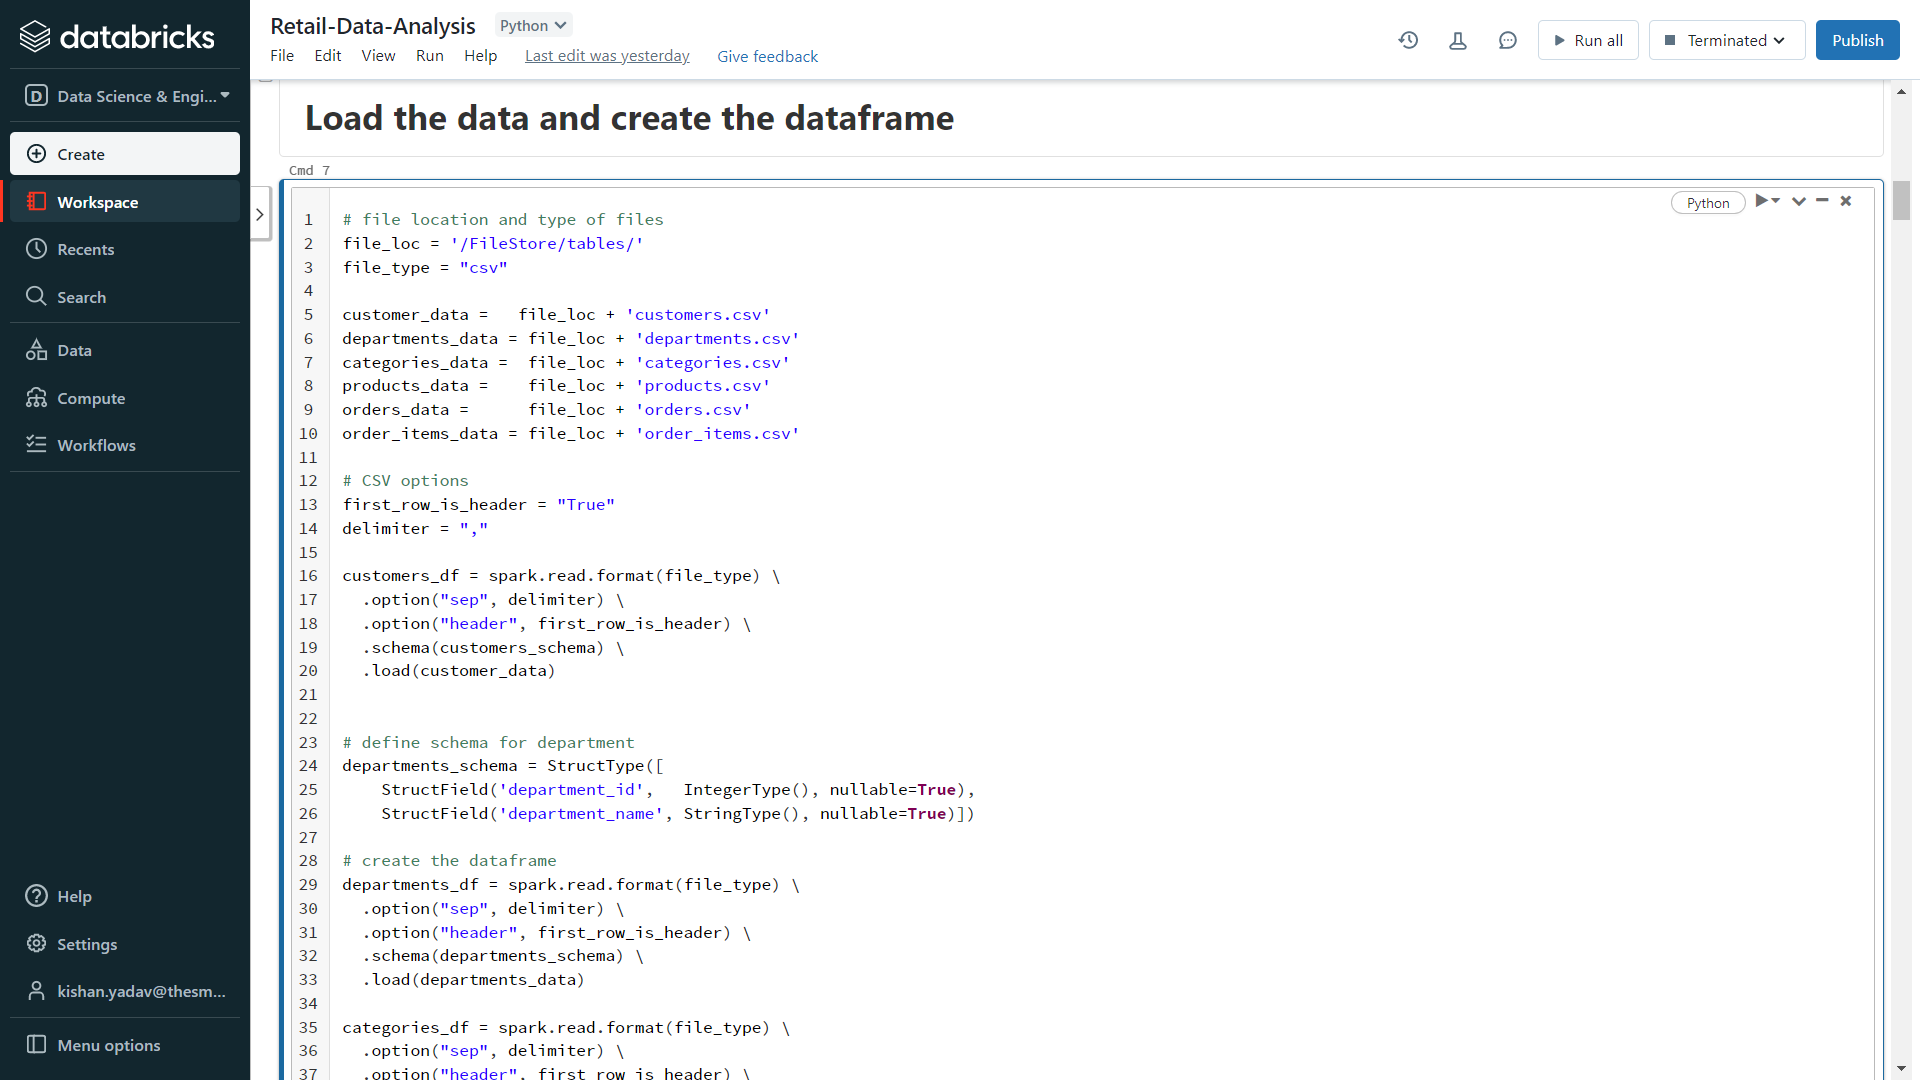
Task: Click the Publish button
Action: pyautogui.click(x=1857, y=40)
